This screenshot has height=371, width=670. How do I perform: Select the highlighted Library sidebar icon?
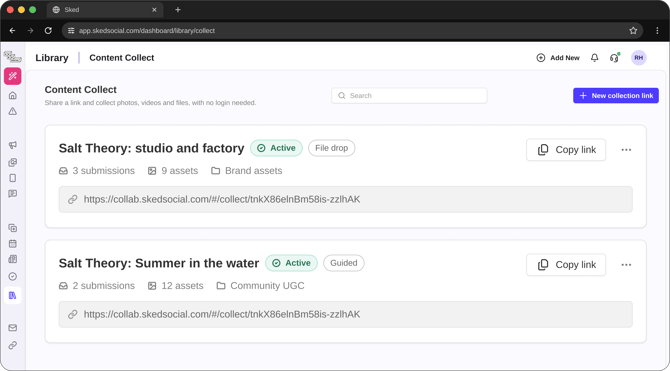[12, 295]
